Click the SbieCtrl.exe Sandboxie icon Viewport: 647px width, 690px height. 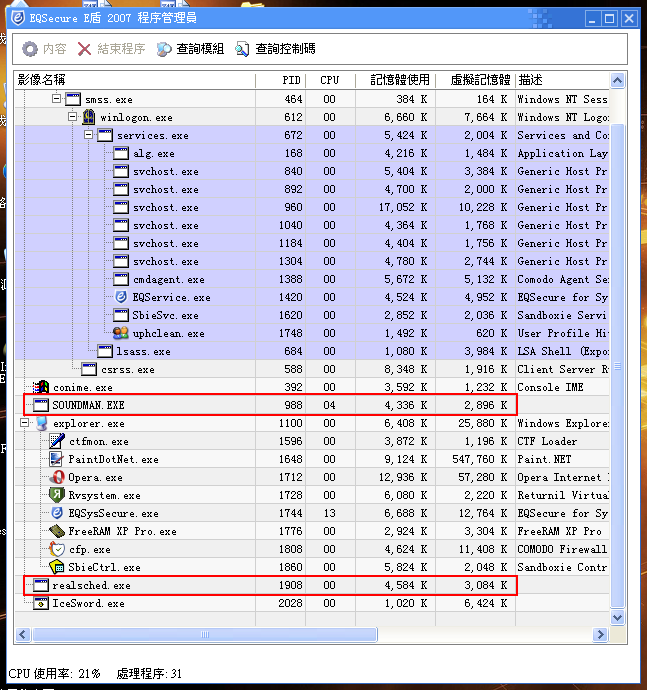[57, 567]
